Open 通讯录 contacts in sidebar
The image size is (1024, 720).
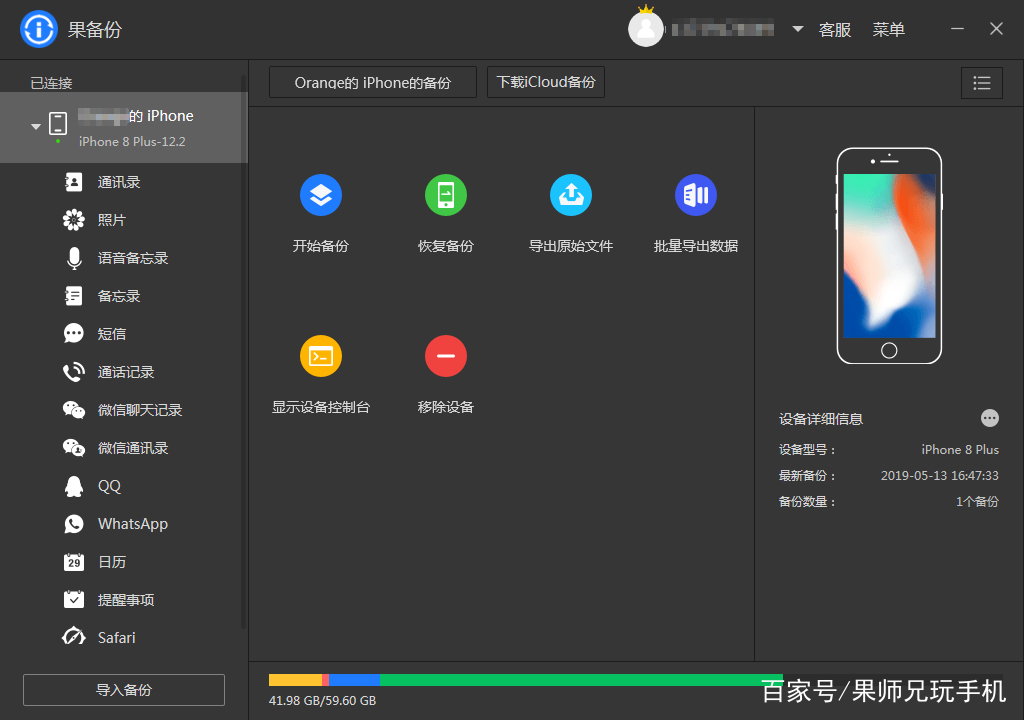[123, 182]
